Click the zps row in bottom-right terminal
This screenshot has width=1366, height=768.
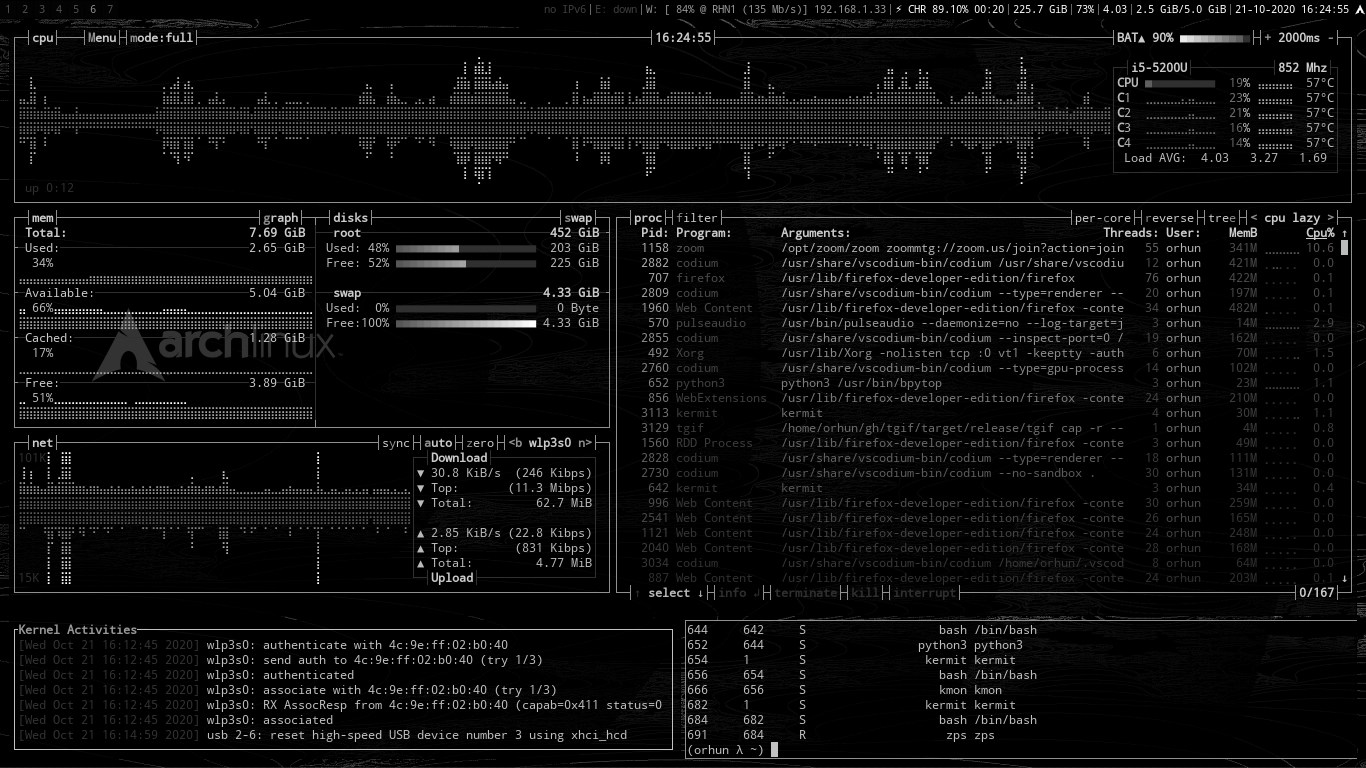point(840,735)
